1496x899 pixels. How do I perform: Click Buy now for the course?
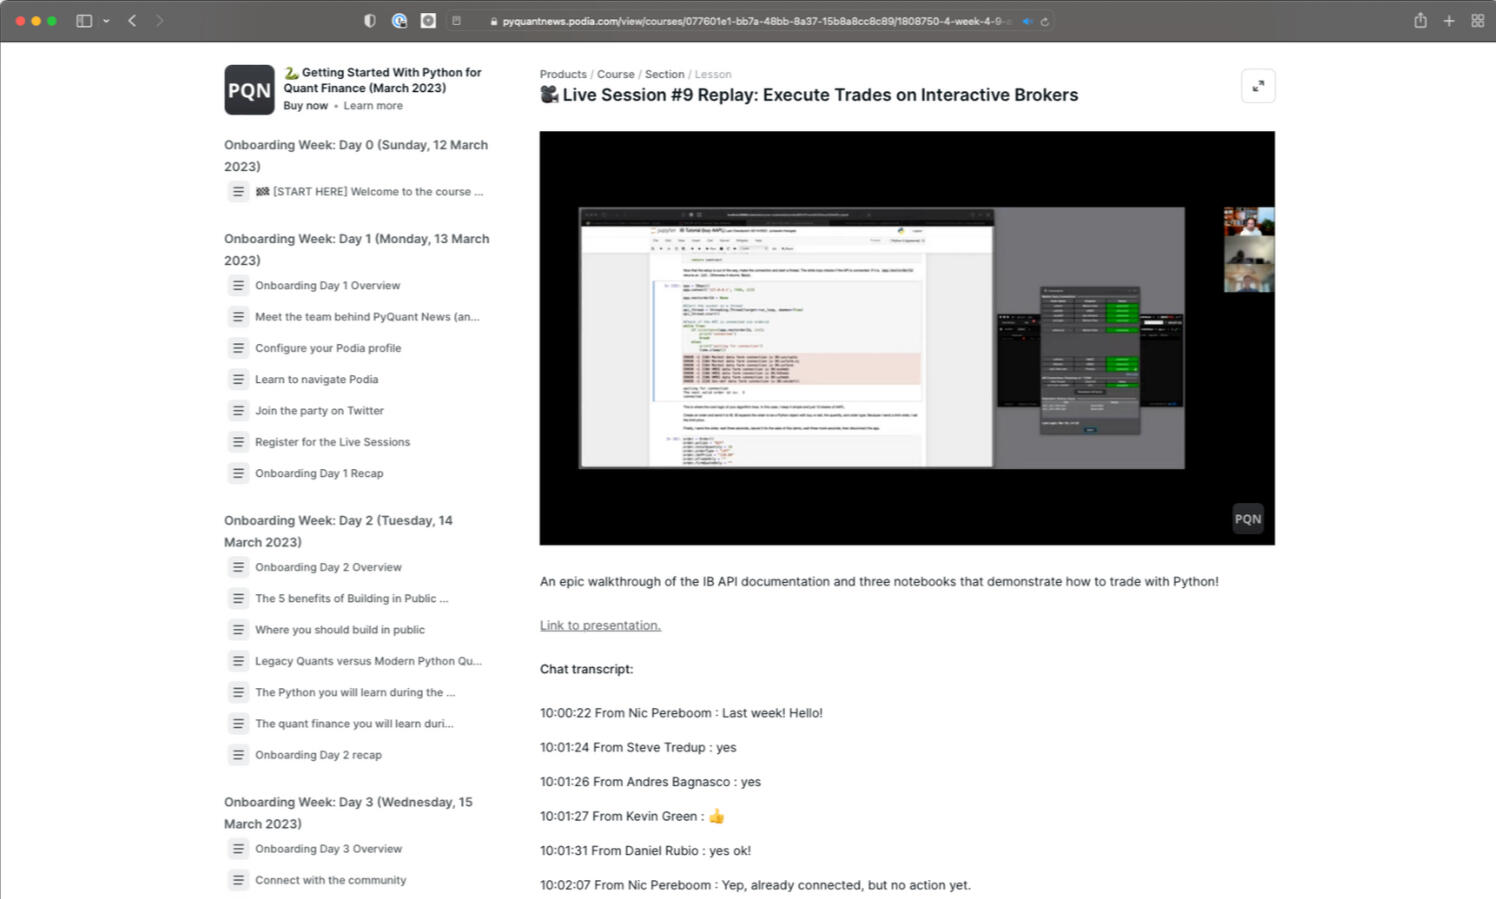coord(305,106)
